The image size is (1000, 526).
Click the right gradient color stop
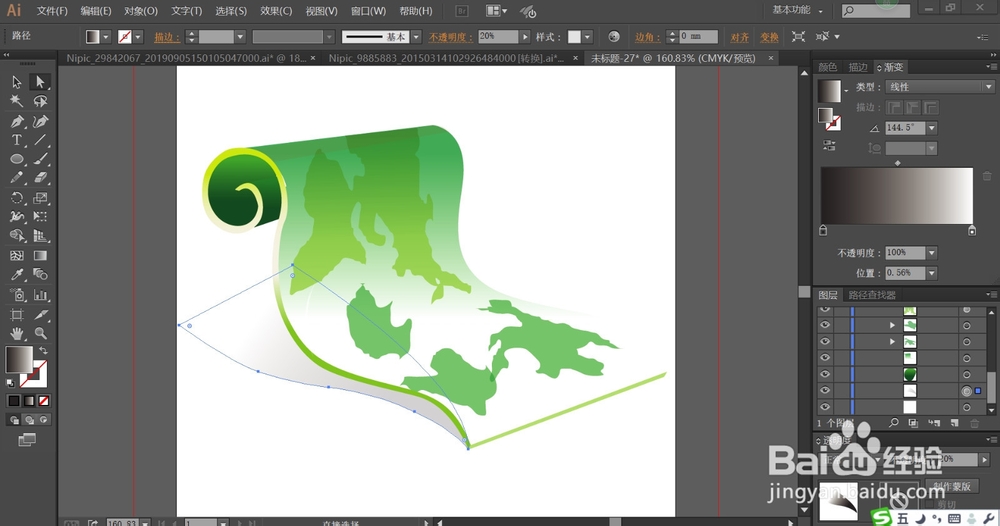[x=972, y=231]
